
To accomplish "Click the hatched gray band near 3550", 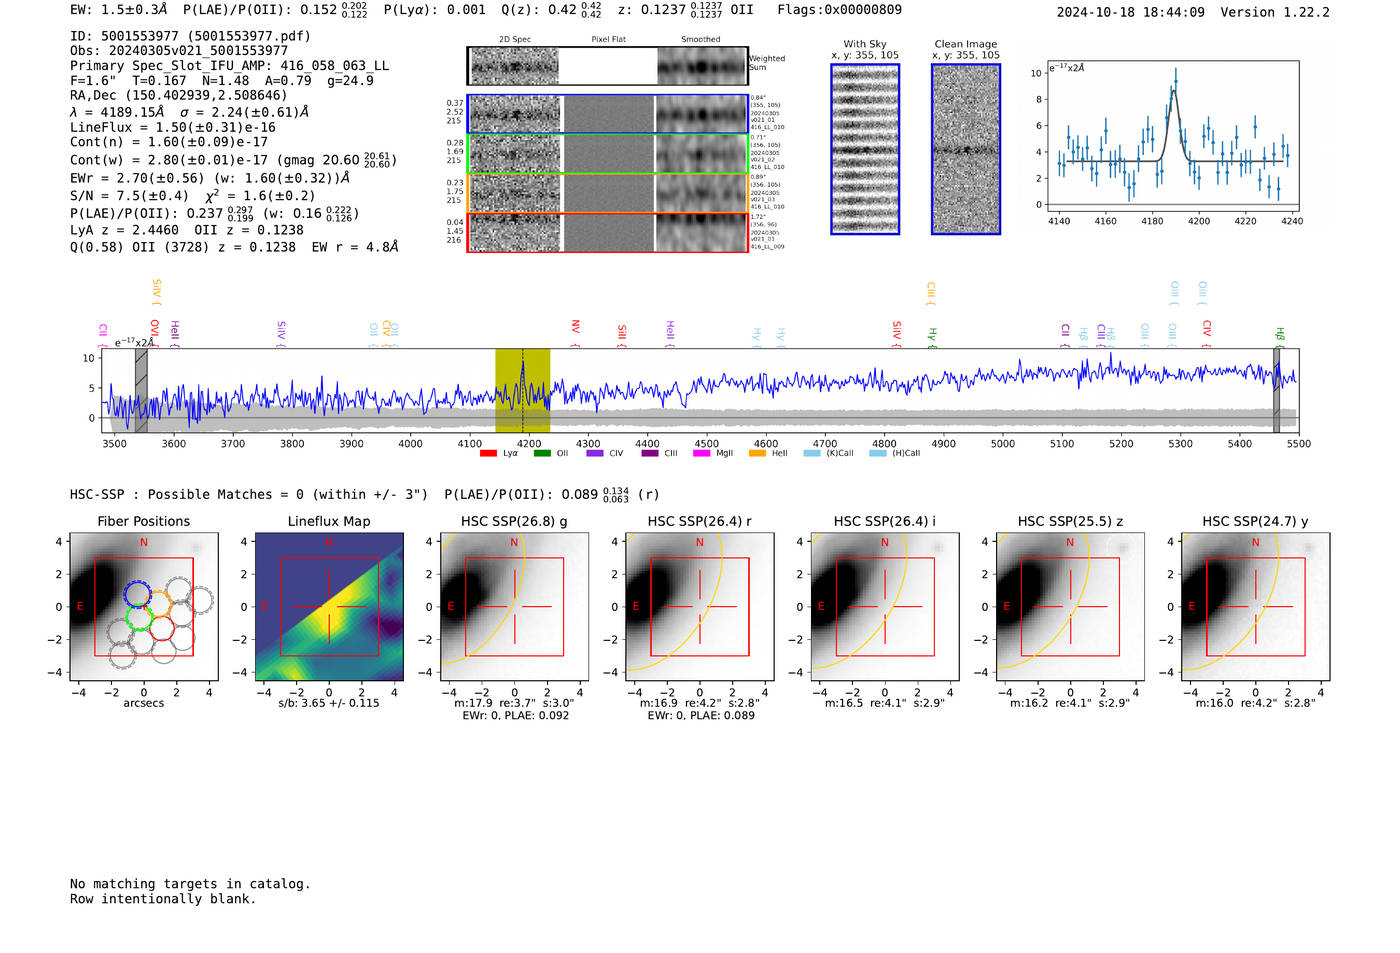I will [x=141, y=391].
